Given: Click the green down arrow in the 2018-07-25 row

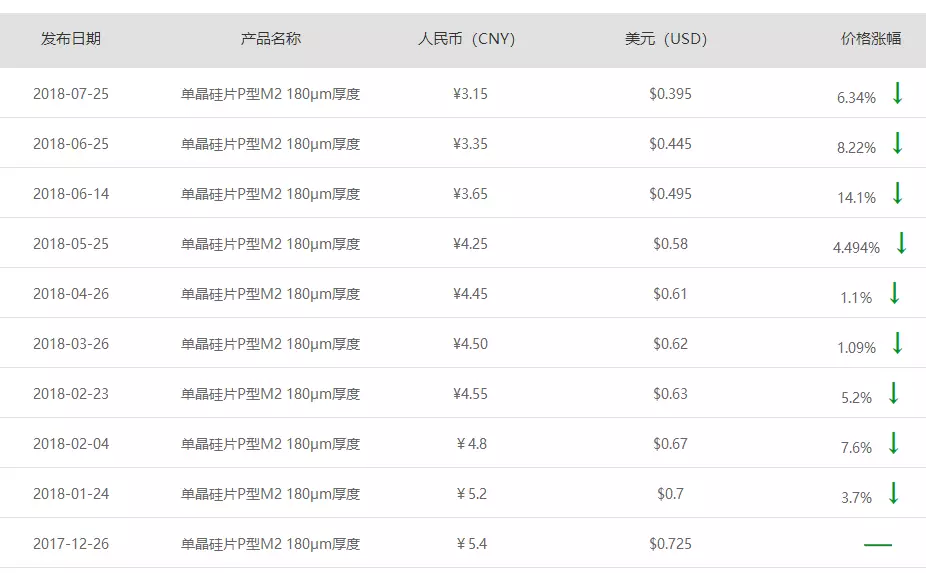Looking at the screenshot, I should tap(897, 93).
